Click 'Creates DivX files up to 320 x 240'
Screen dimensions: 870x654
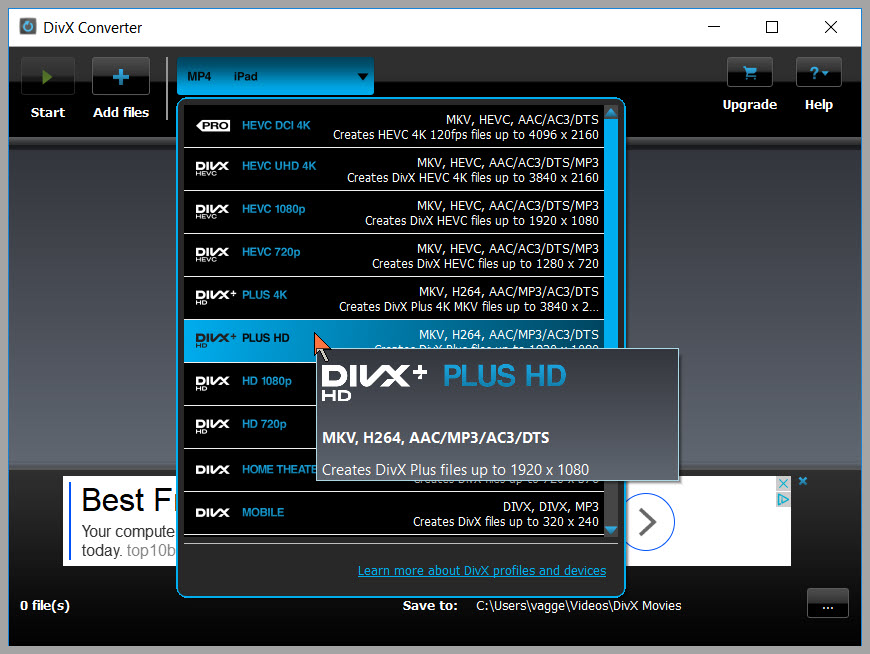(505, 522)
